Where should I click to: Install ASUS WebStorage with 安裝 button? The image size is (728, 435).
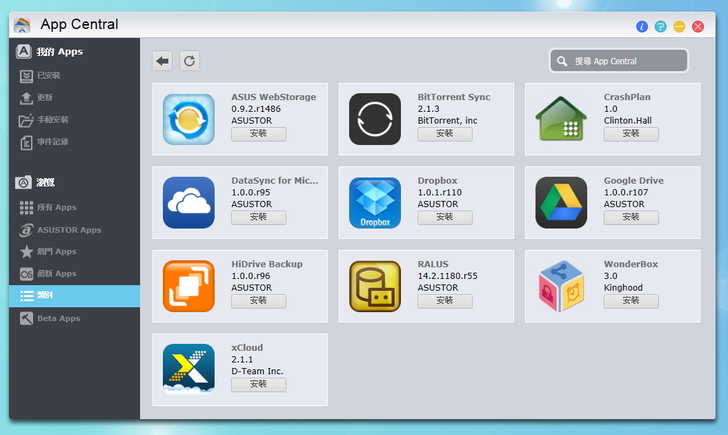(x=259, y=134)
